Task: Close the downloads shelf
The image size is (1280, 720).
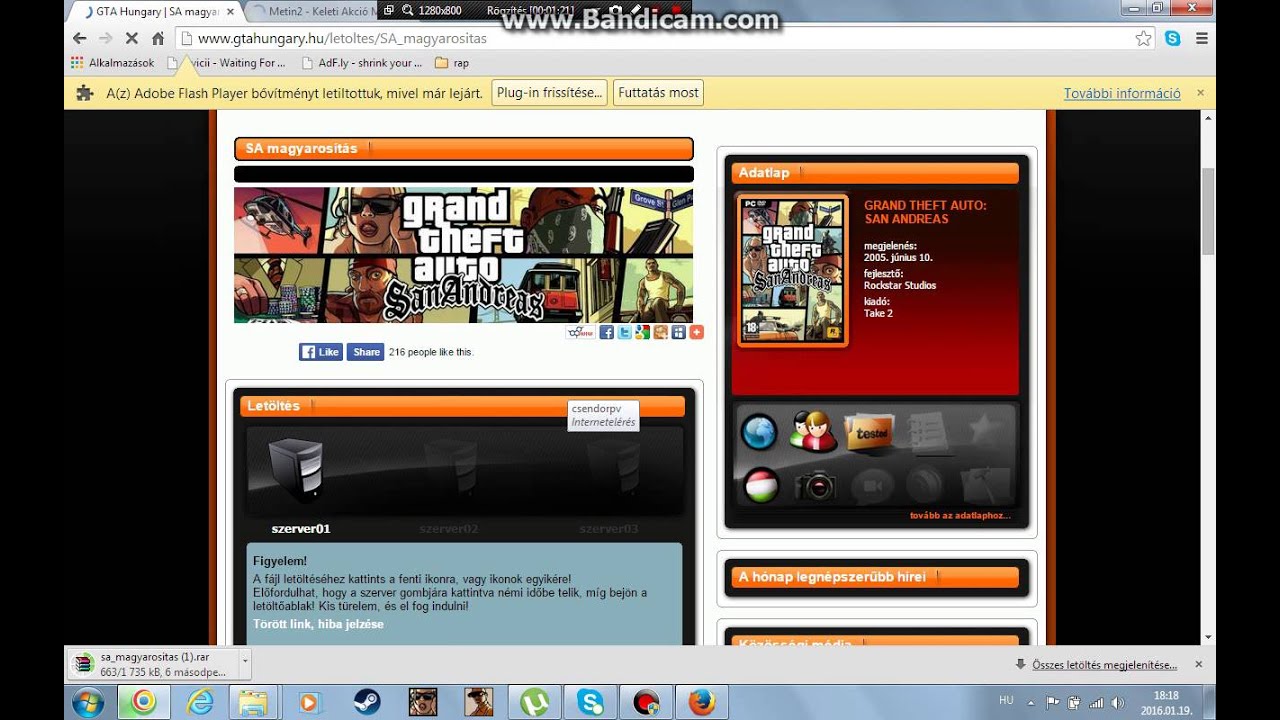Action: [1199, 664]
